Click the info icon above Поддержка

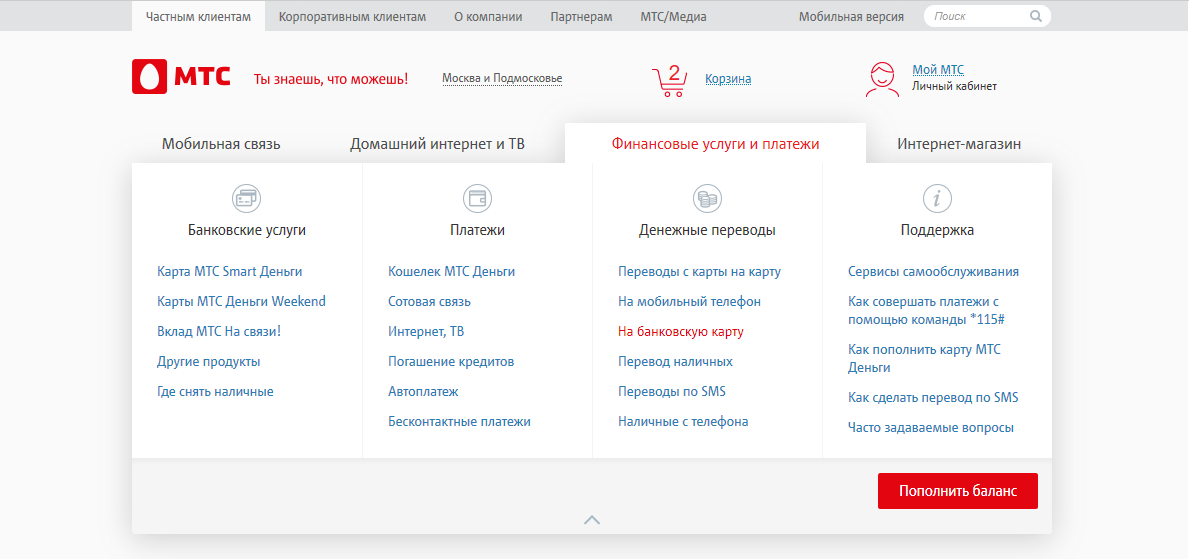[x=937, y=199]
